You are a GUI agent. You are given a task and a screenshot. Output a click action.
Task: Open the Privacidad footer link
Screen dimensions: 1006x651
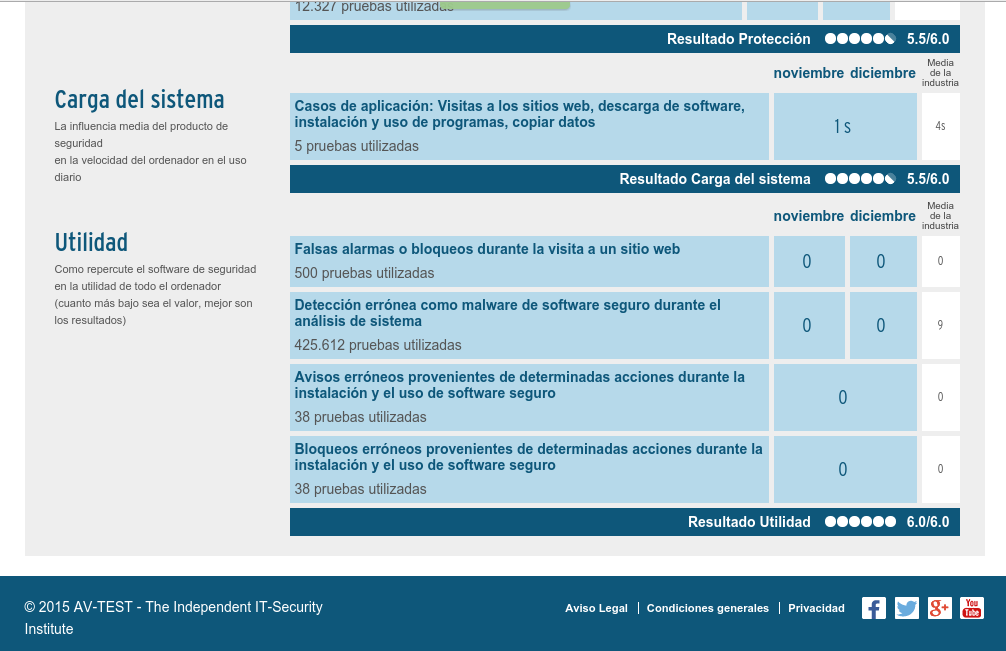point(816,608)
